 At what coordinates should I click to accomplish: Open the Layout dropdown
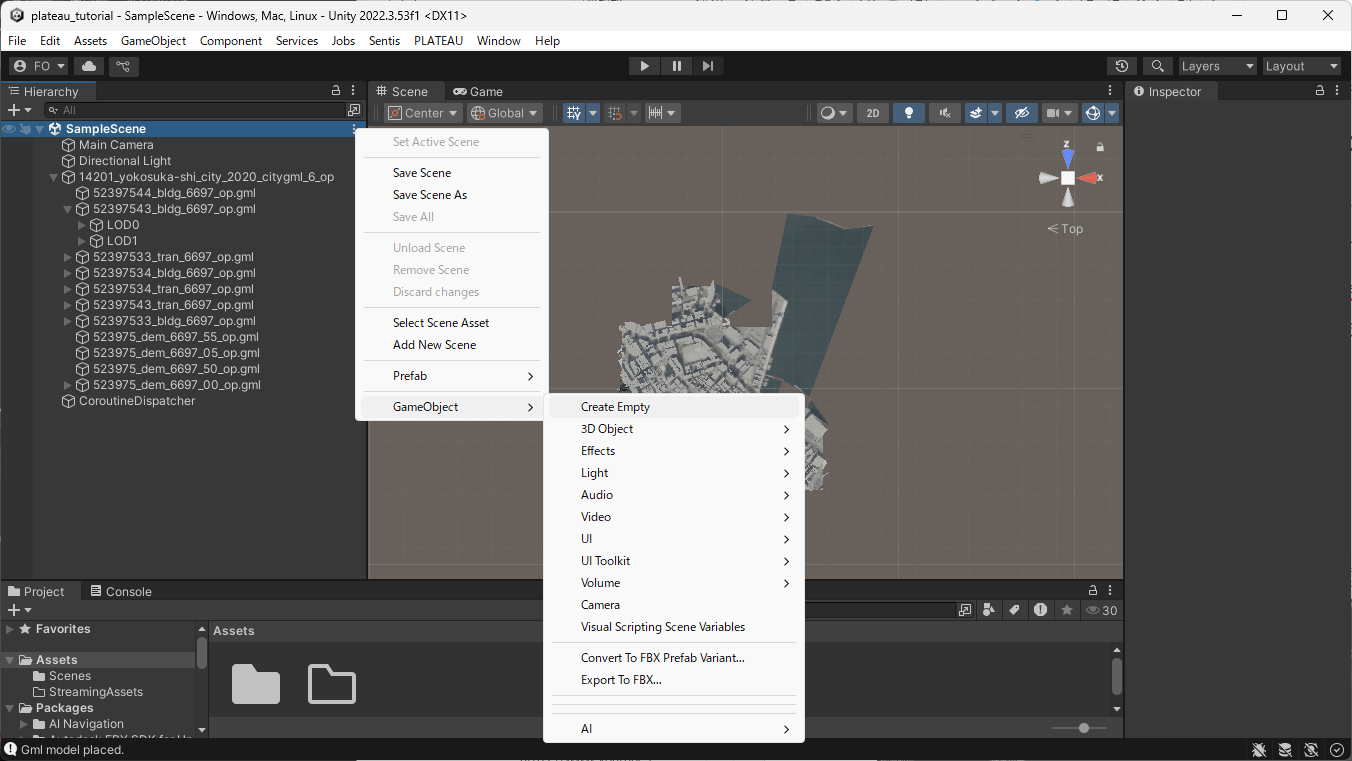pos(1301,66)
